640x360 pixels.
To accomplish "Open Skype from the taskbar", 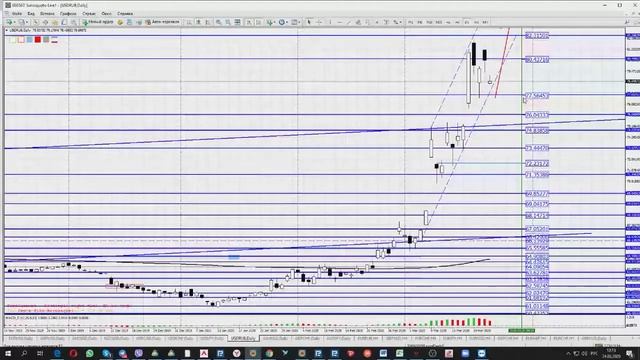I will point(106,353).
